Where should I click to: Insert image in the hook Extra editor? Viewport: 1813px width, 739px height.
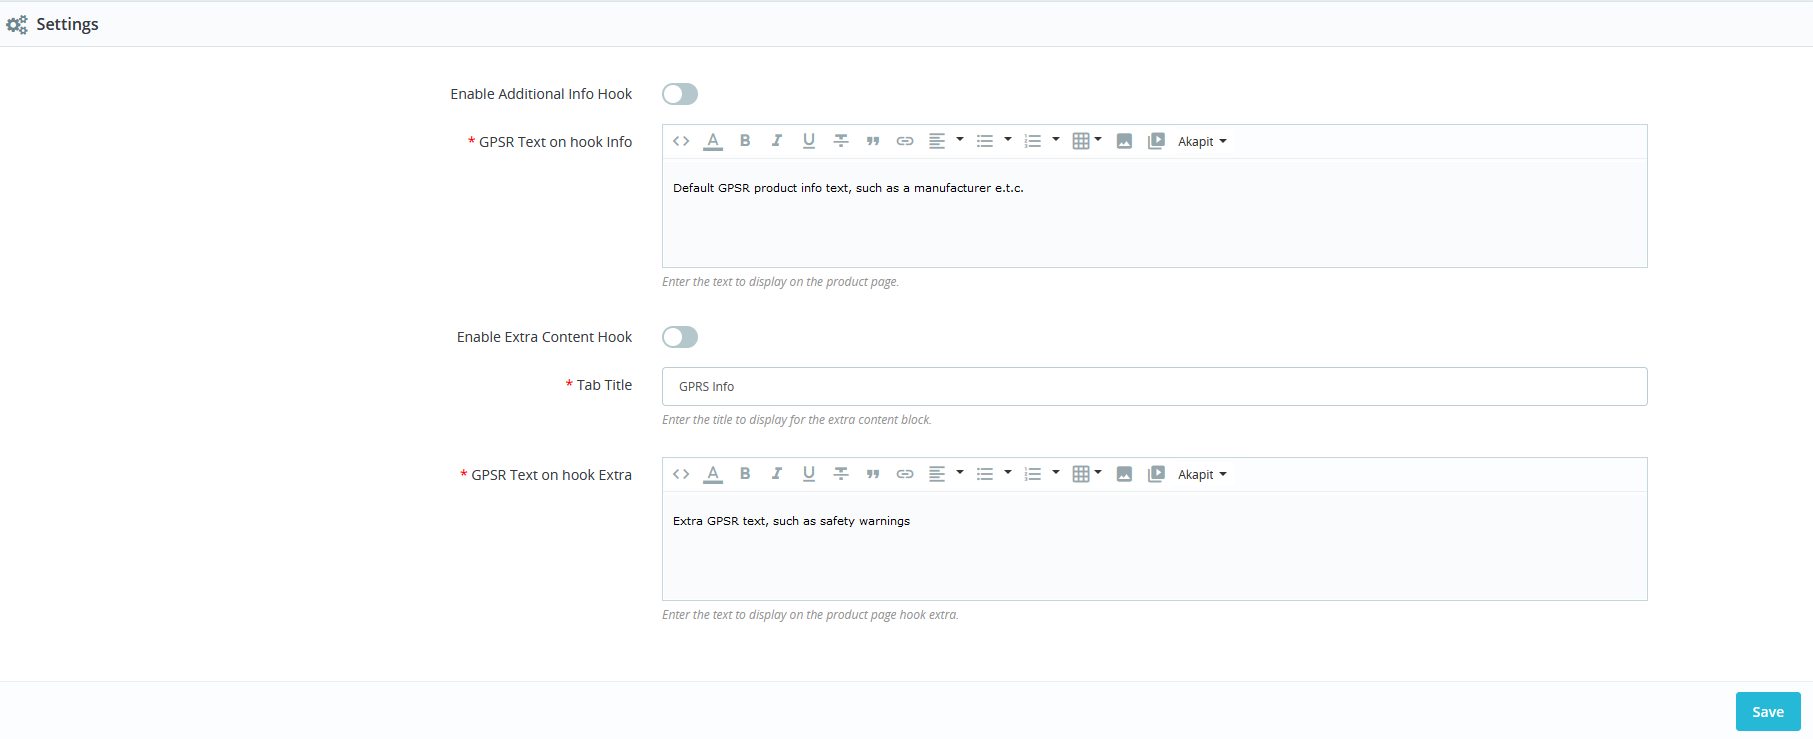[x=1124, y=474]
